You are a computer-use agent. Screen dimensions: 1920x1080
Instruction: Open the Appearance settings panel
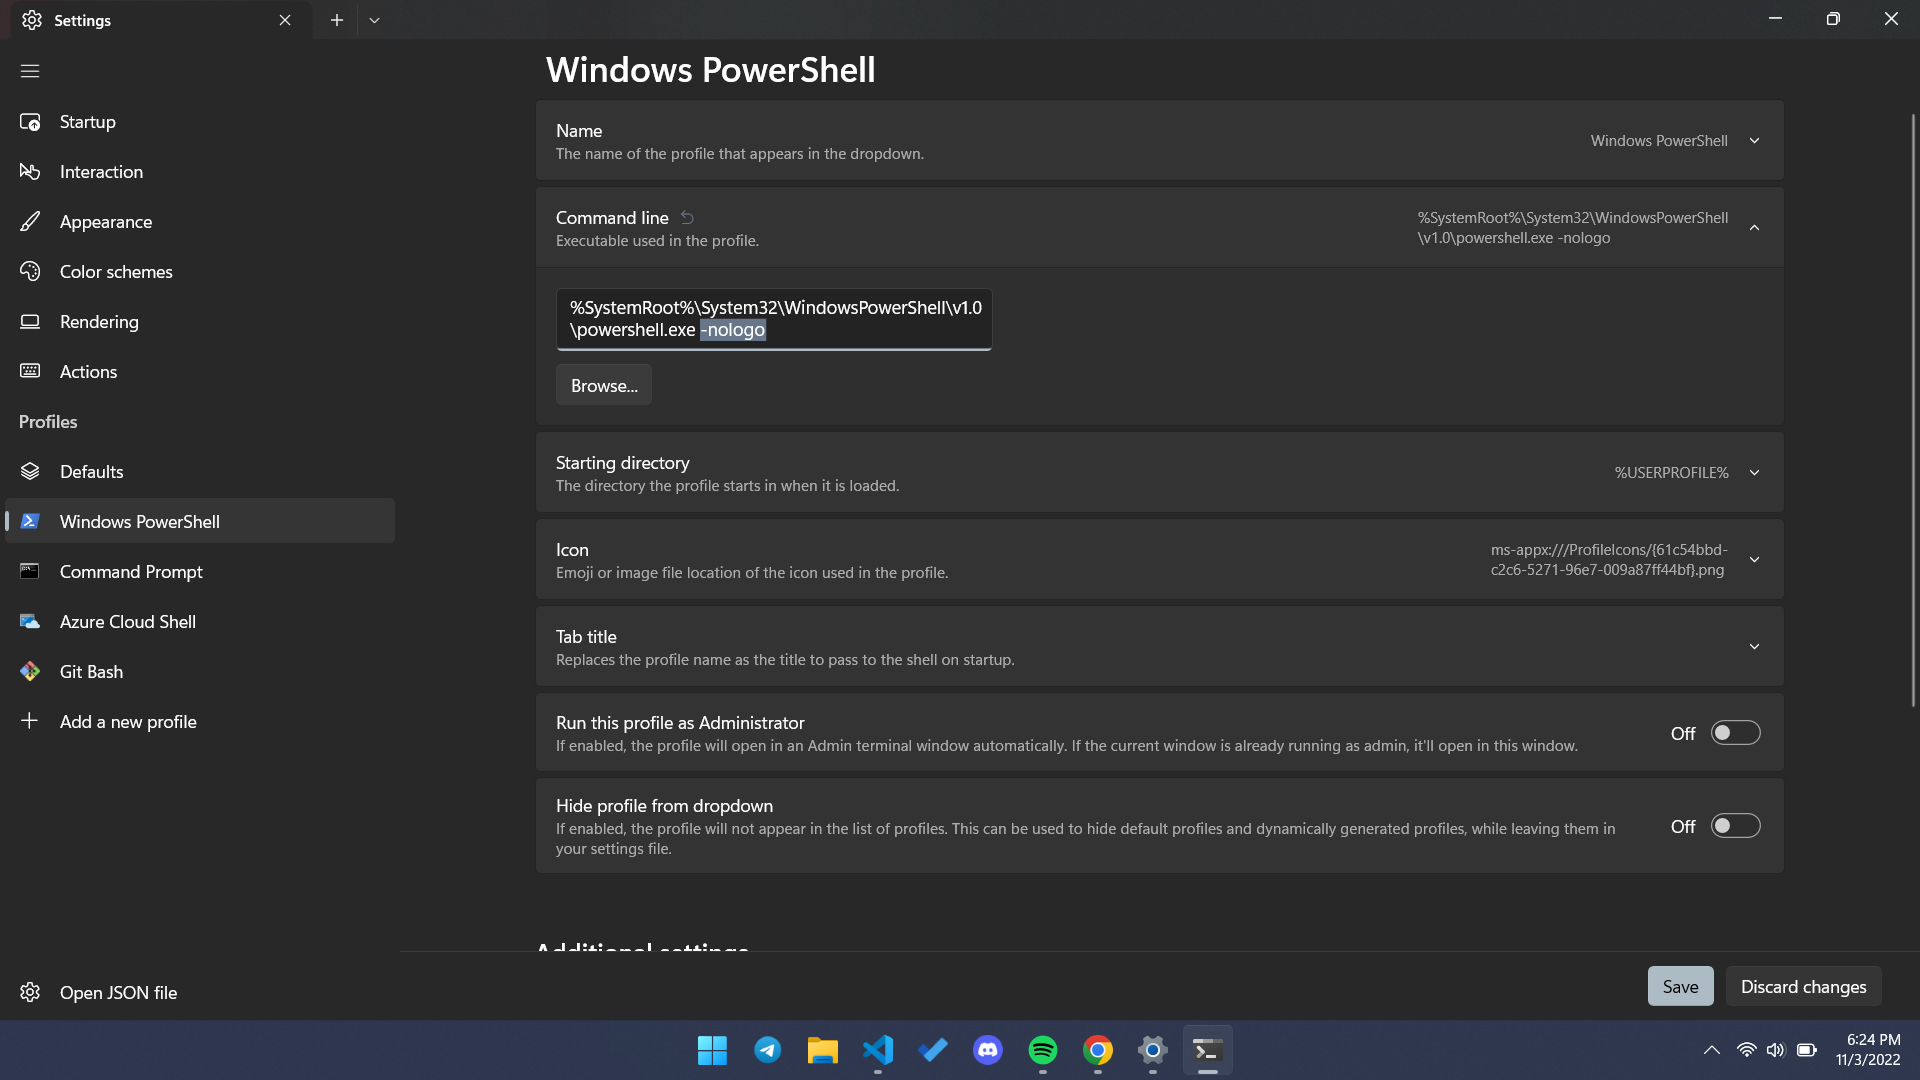[x=105, y=220]
